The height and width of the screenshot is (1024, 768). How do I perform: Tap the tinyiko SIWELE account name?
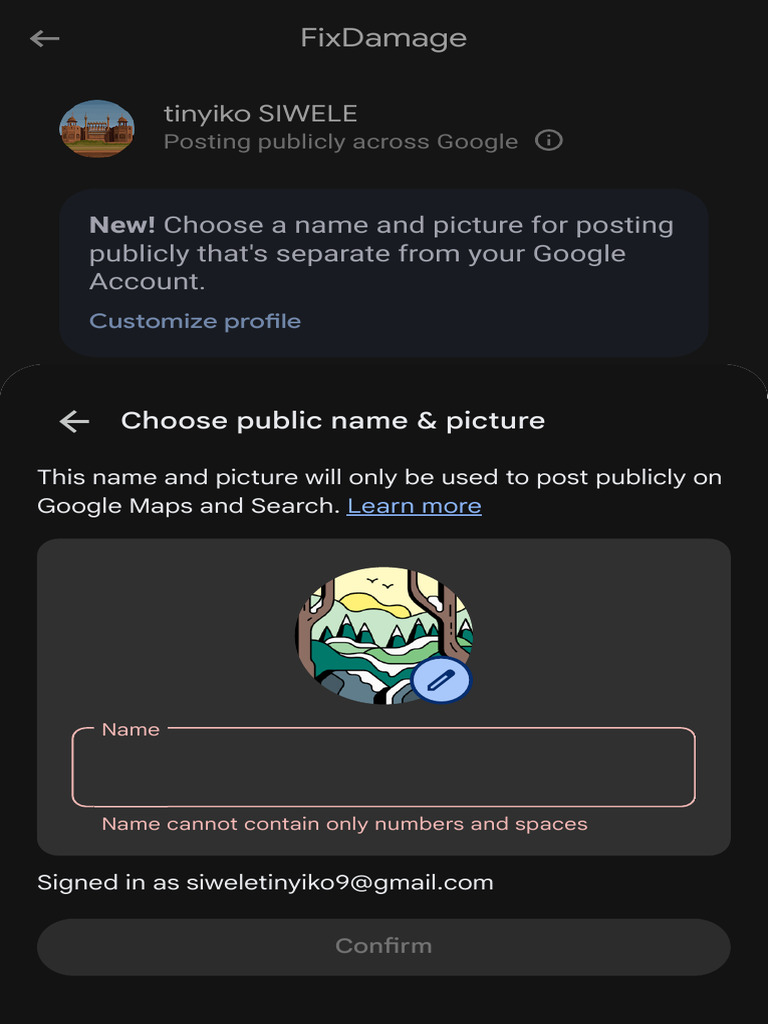point(260,114)
